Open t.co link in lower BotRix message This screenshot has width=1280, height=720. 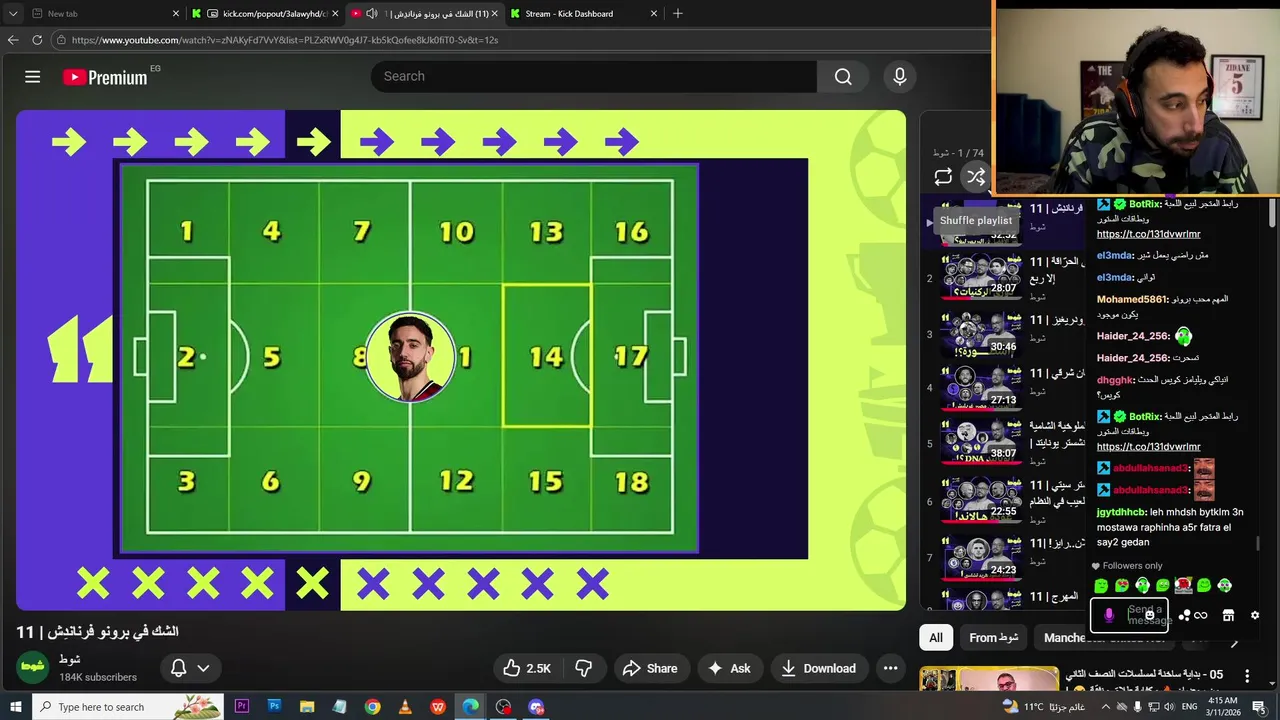point(1148,447)
